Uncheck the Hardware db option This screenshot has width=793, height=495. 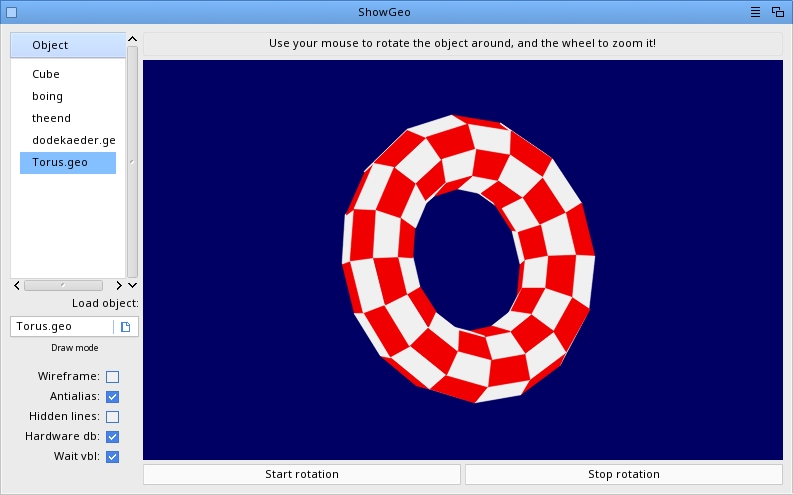[113, 437]
